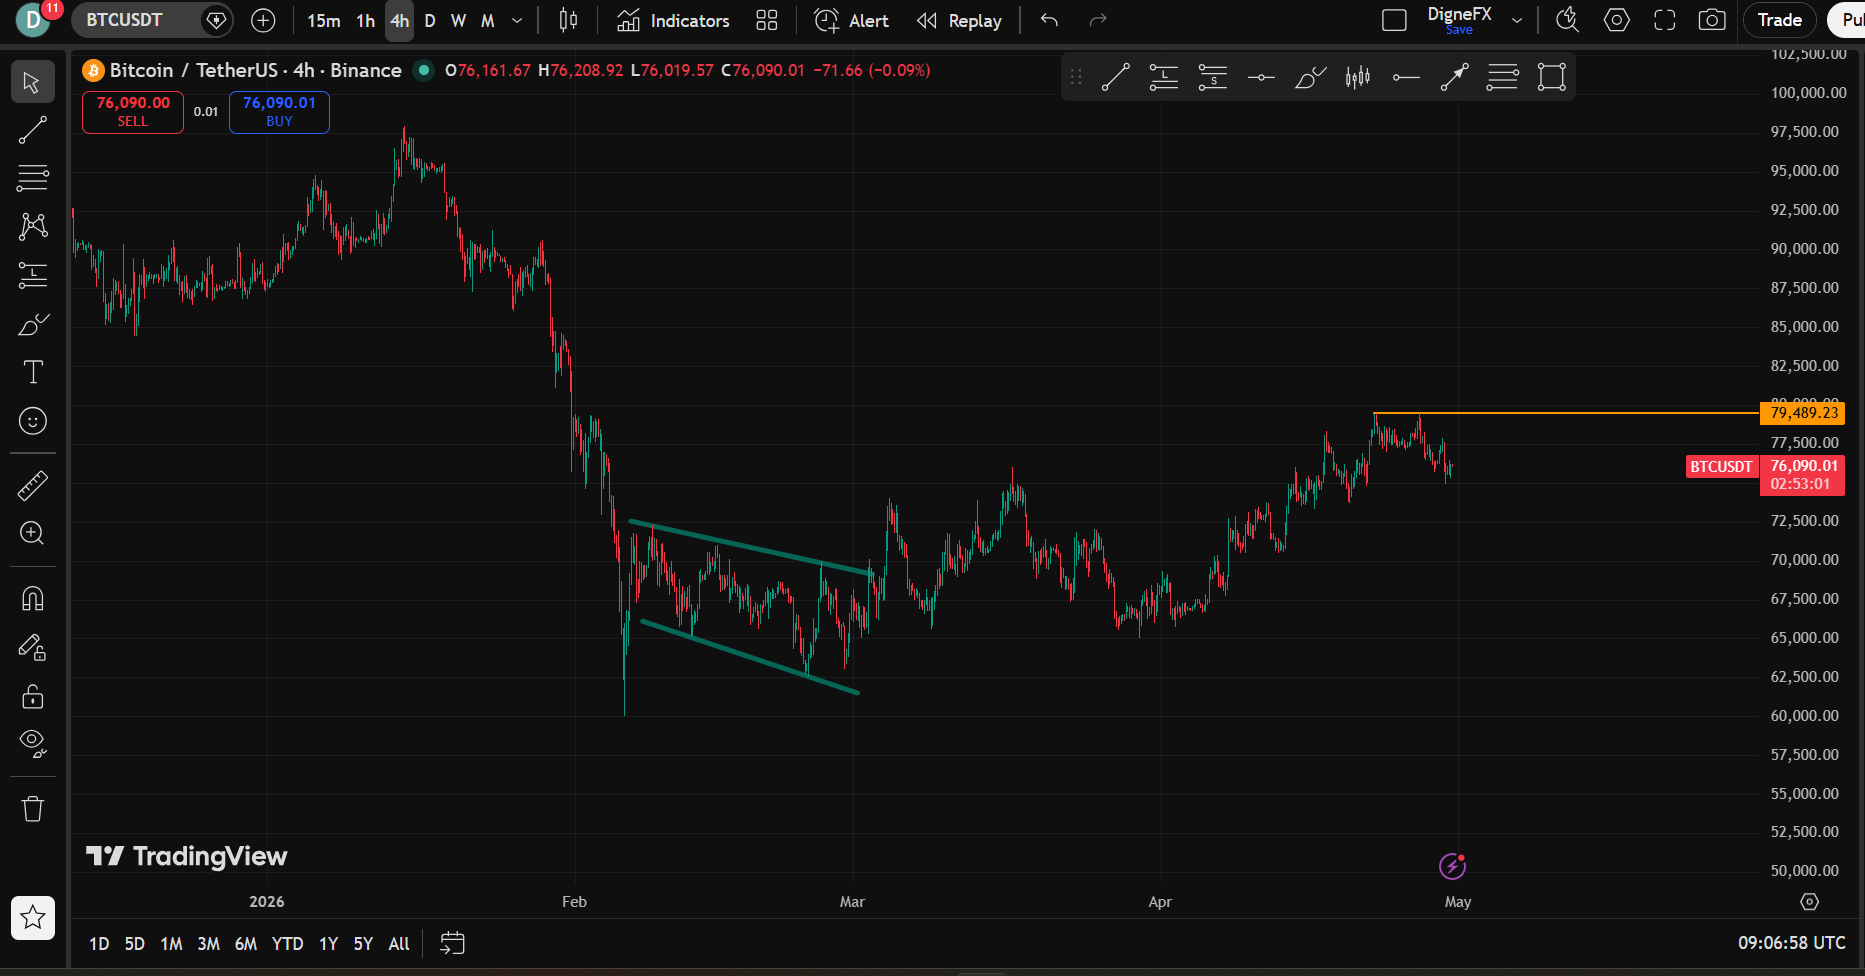Image resolution: width=1865 pixels, height=976 pixels.
Task: Open the Indicators dialog
Action: click(x=673, y=21)
